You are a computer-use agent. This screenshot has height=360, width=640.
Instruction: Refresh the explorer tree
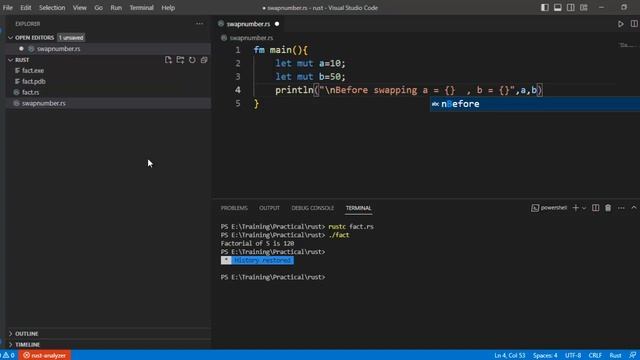point(192,60)
